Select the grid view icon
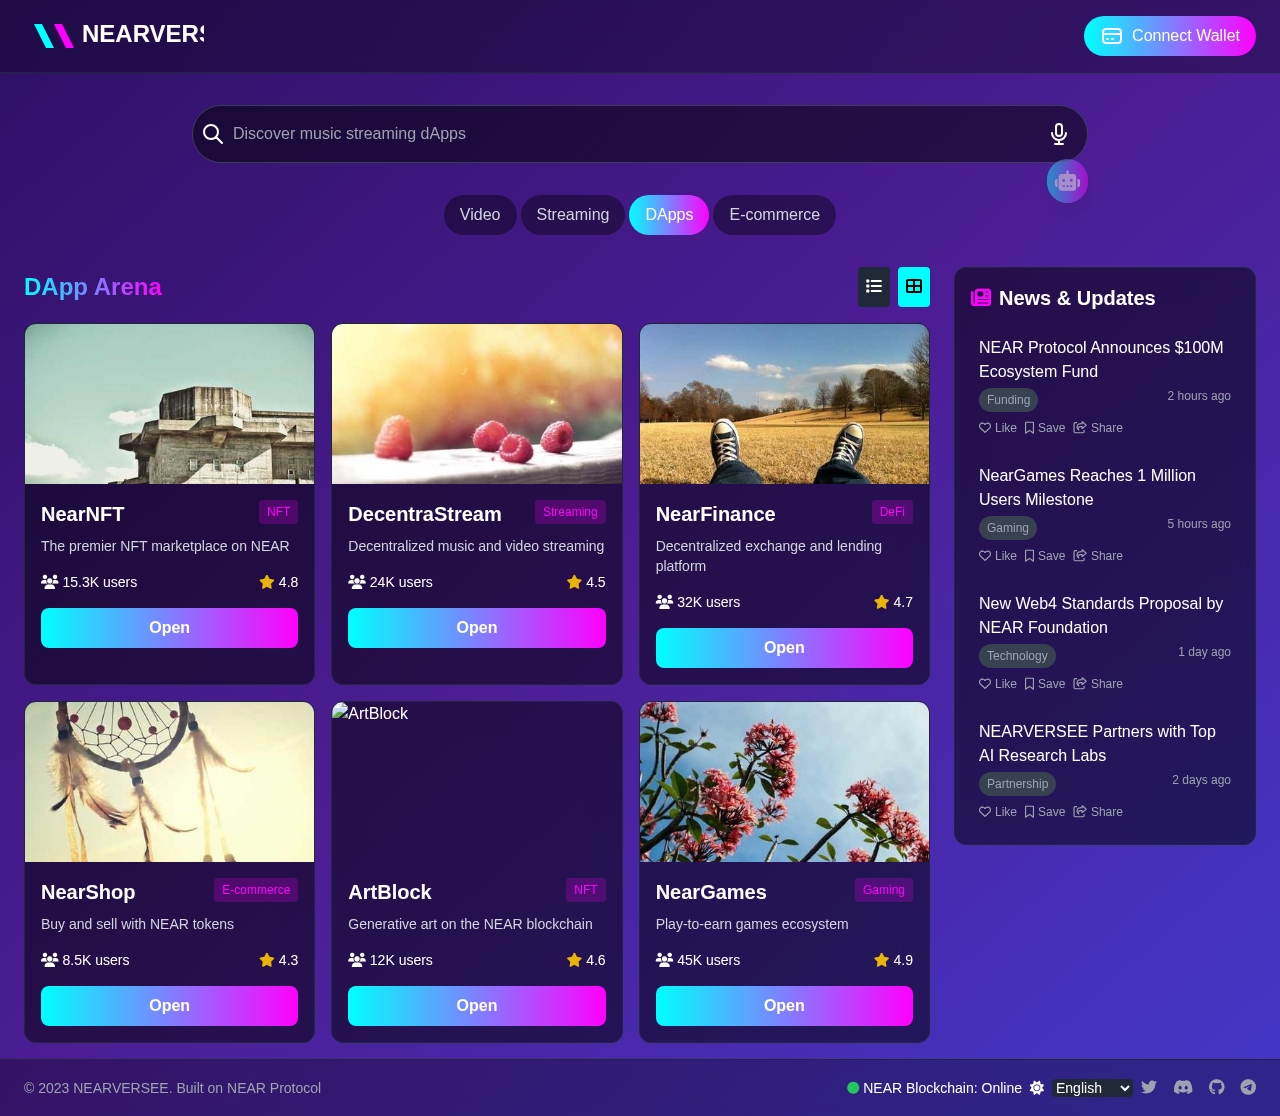 pos(913,286)
